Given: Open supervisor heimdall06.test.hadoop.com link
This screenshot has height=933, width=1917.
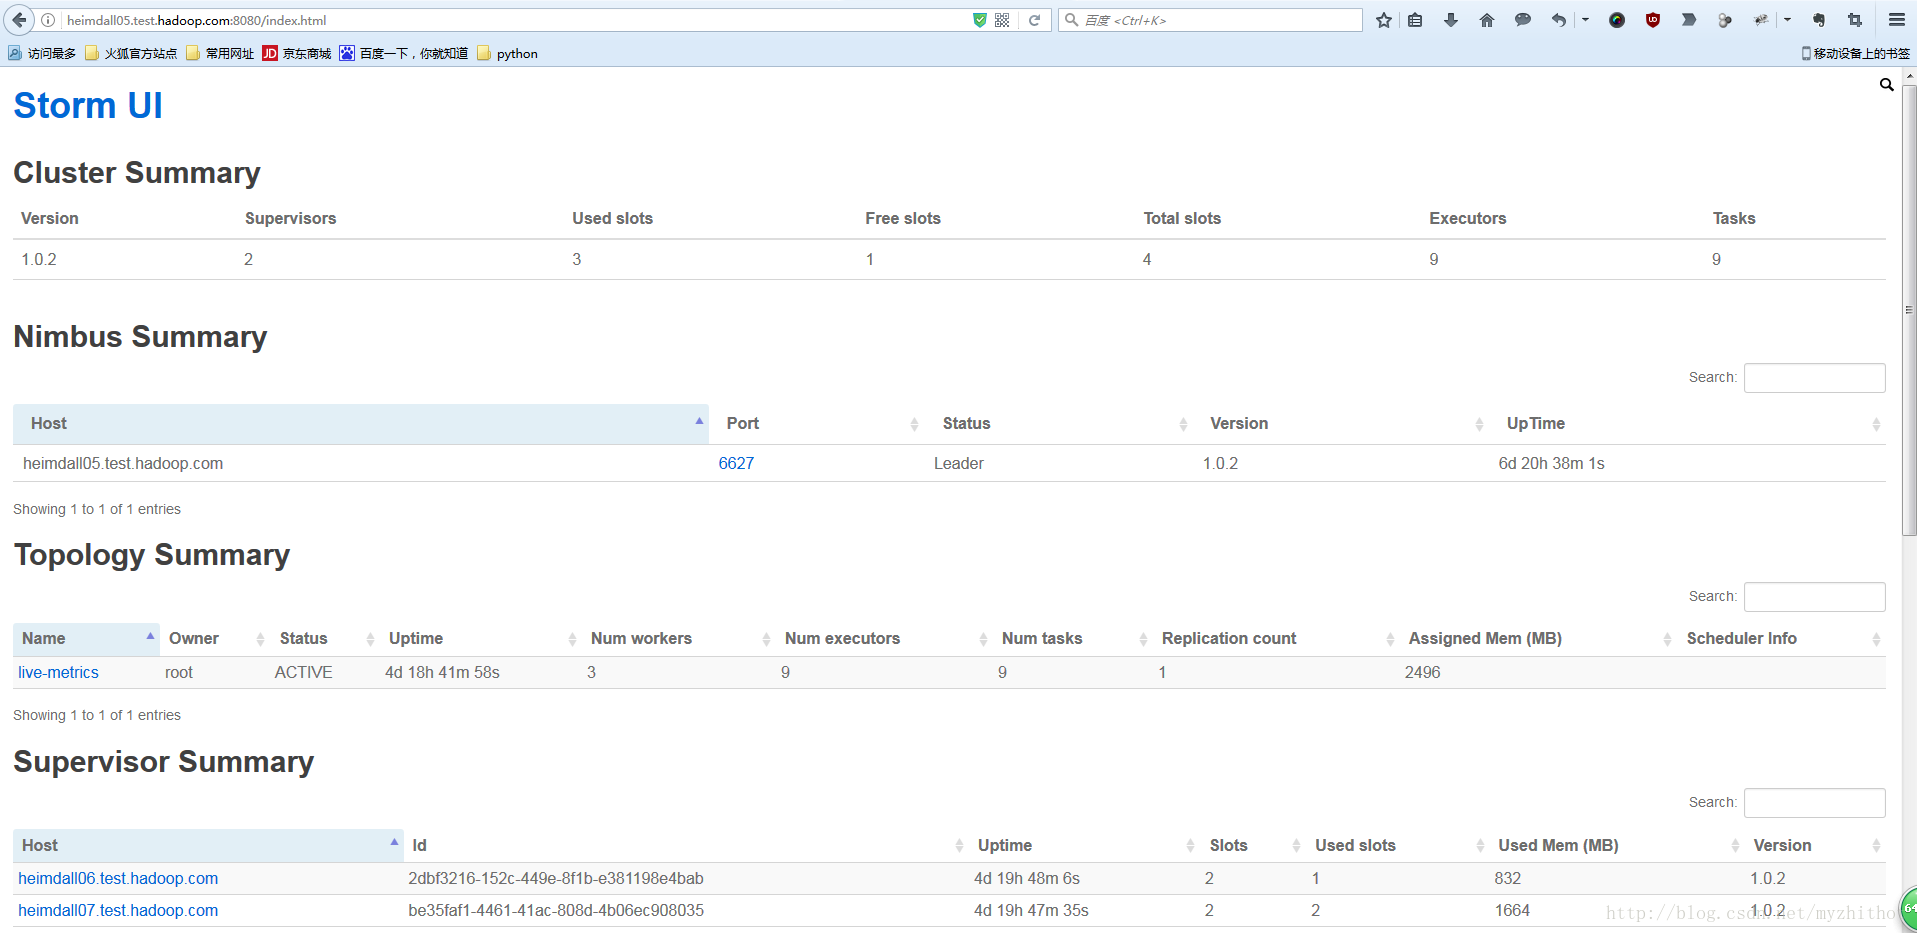Looking at the screenshot, I should 118,879.
